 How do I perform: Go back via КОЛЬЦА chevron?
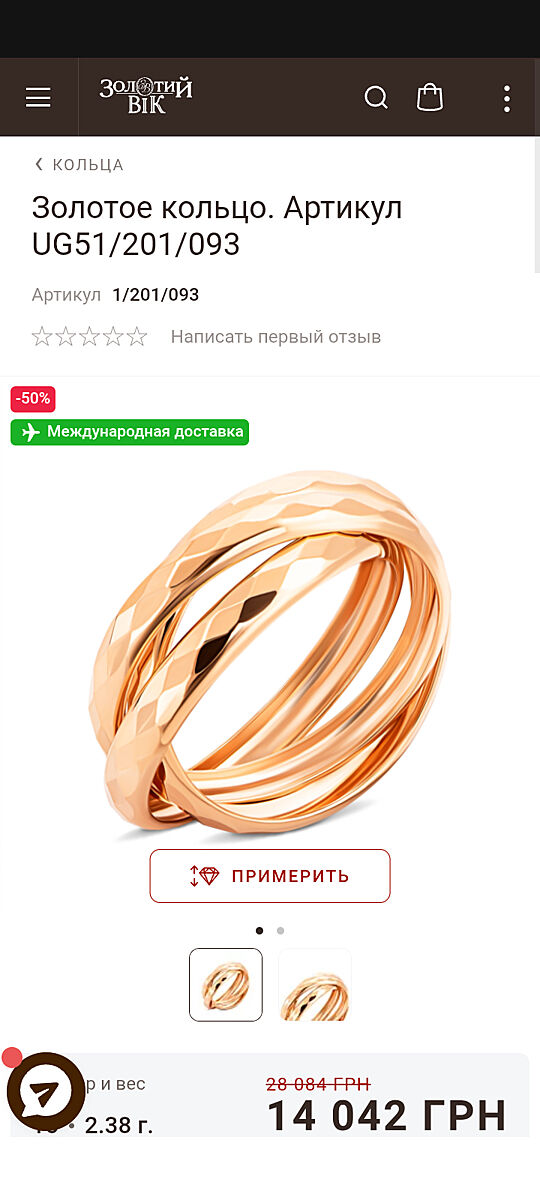pyautogui.click(x=39, y=165)
